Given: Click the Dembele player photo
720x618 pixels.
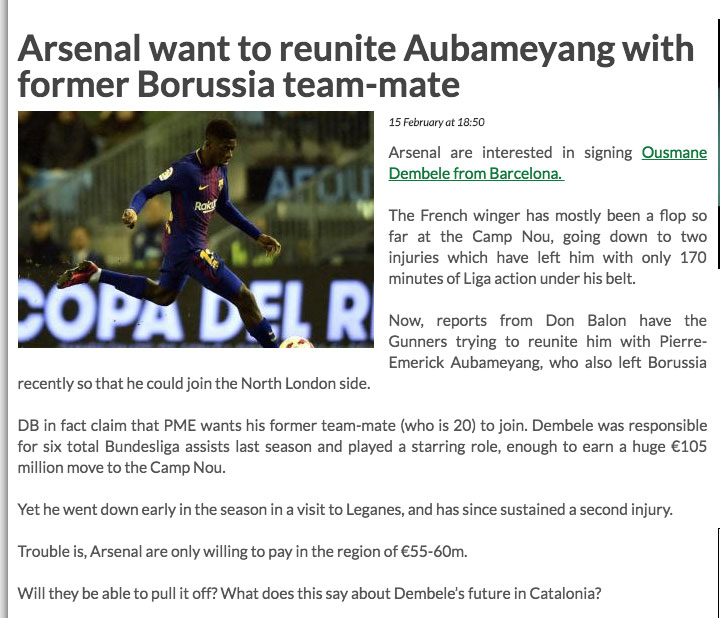Looking at the screenshot, I should [x=196, y=229].
